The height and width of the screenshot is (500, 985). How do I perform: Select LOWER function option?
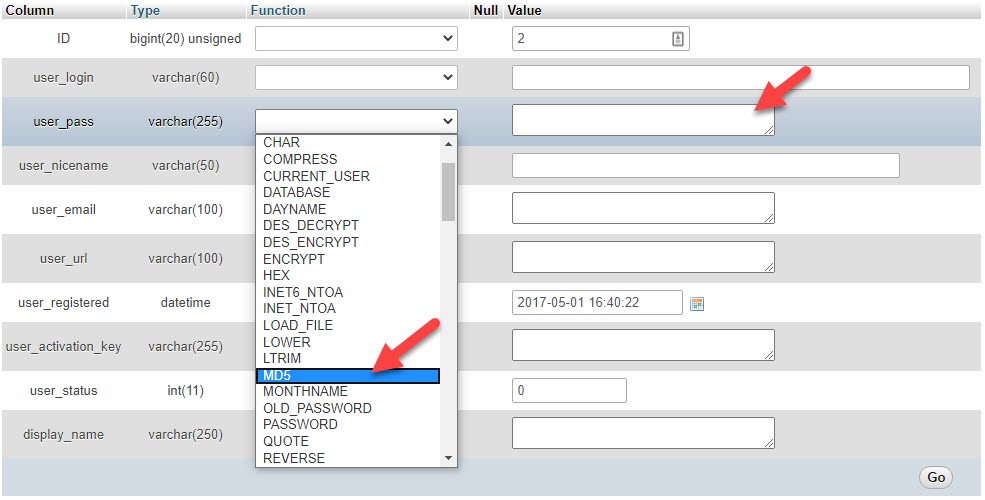click(x=287, y=342)
